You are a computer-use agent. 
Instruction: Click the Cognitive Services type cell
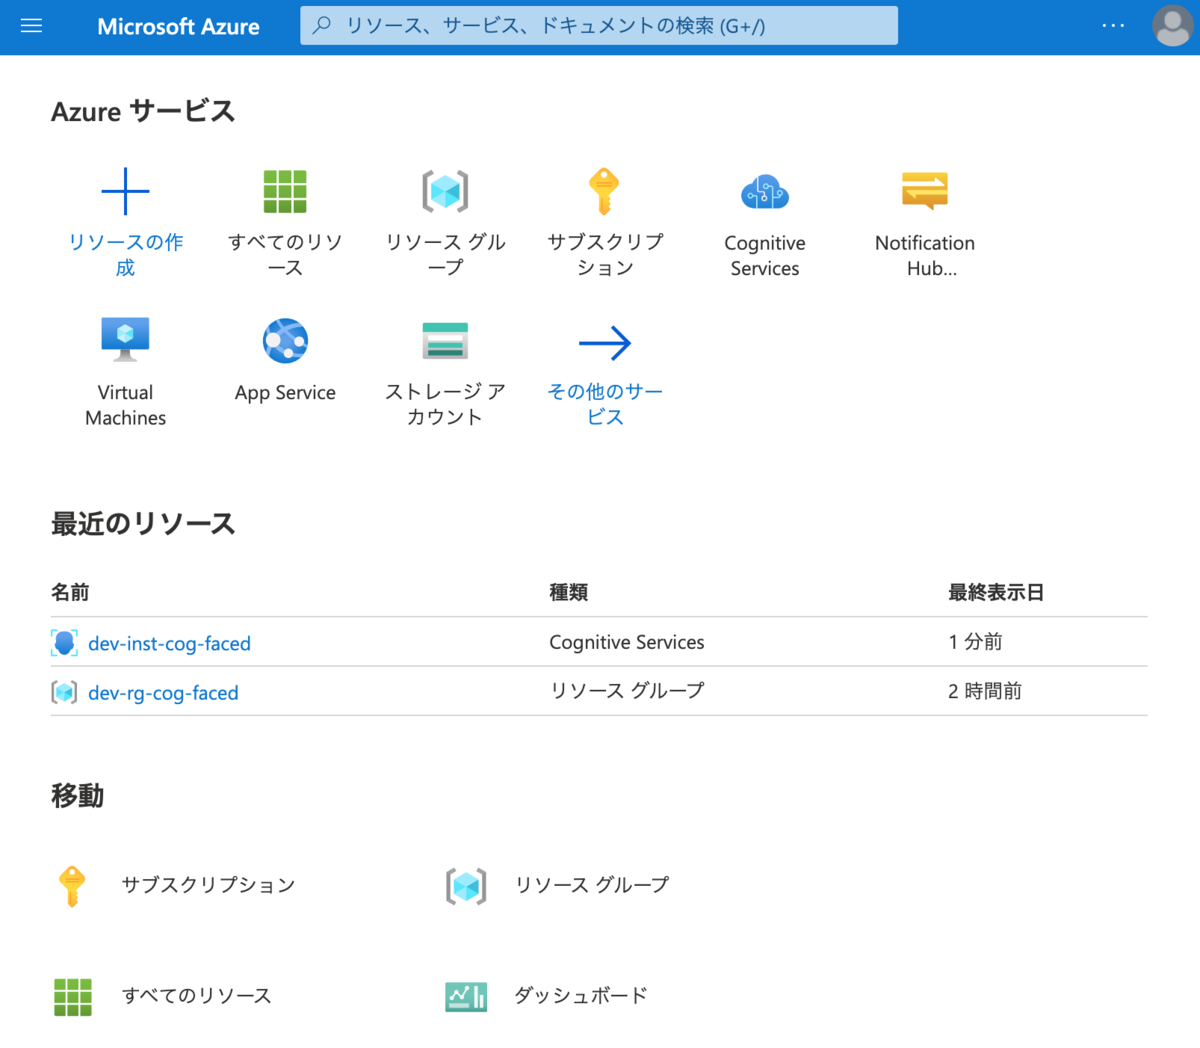pyautogui.click(x=627, y=642)
